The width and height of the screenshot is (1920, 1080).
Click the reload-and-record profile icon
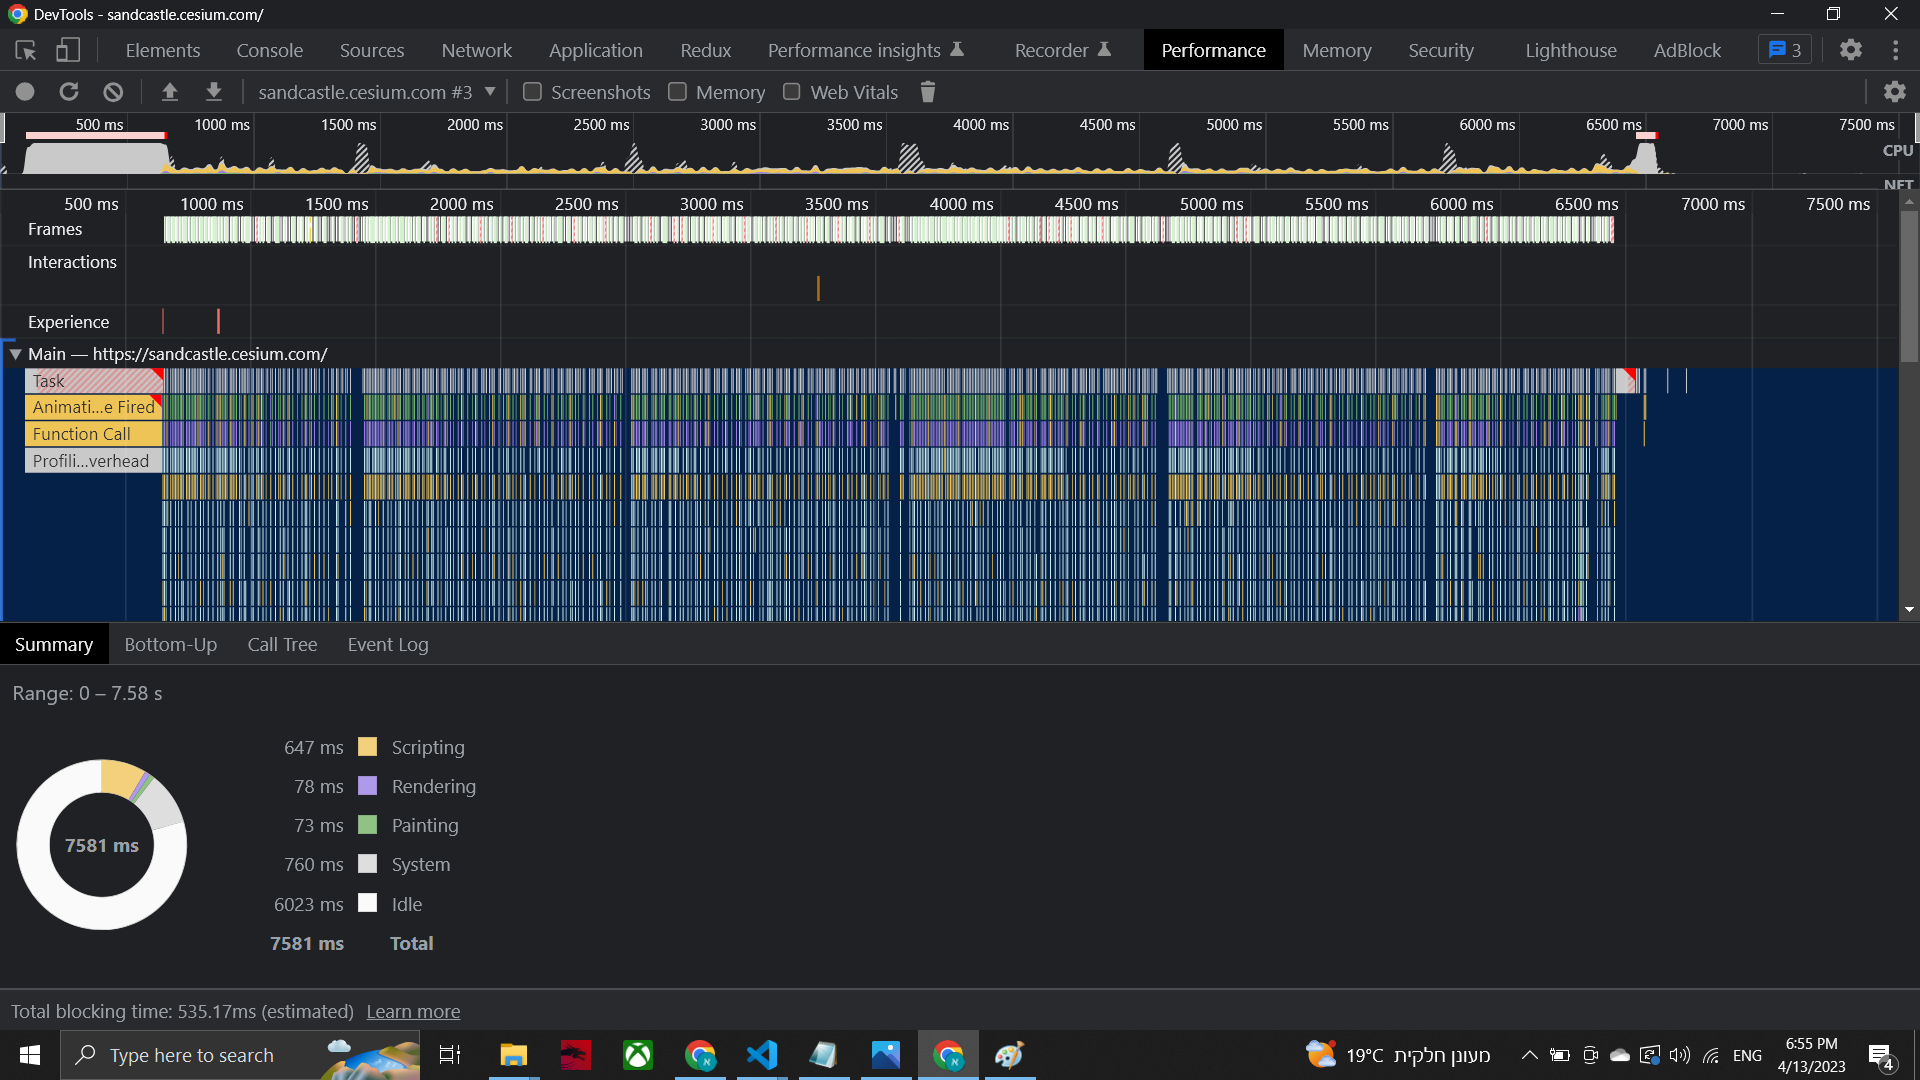(68, 91)
